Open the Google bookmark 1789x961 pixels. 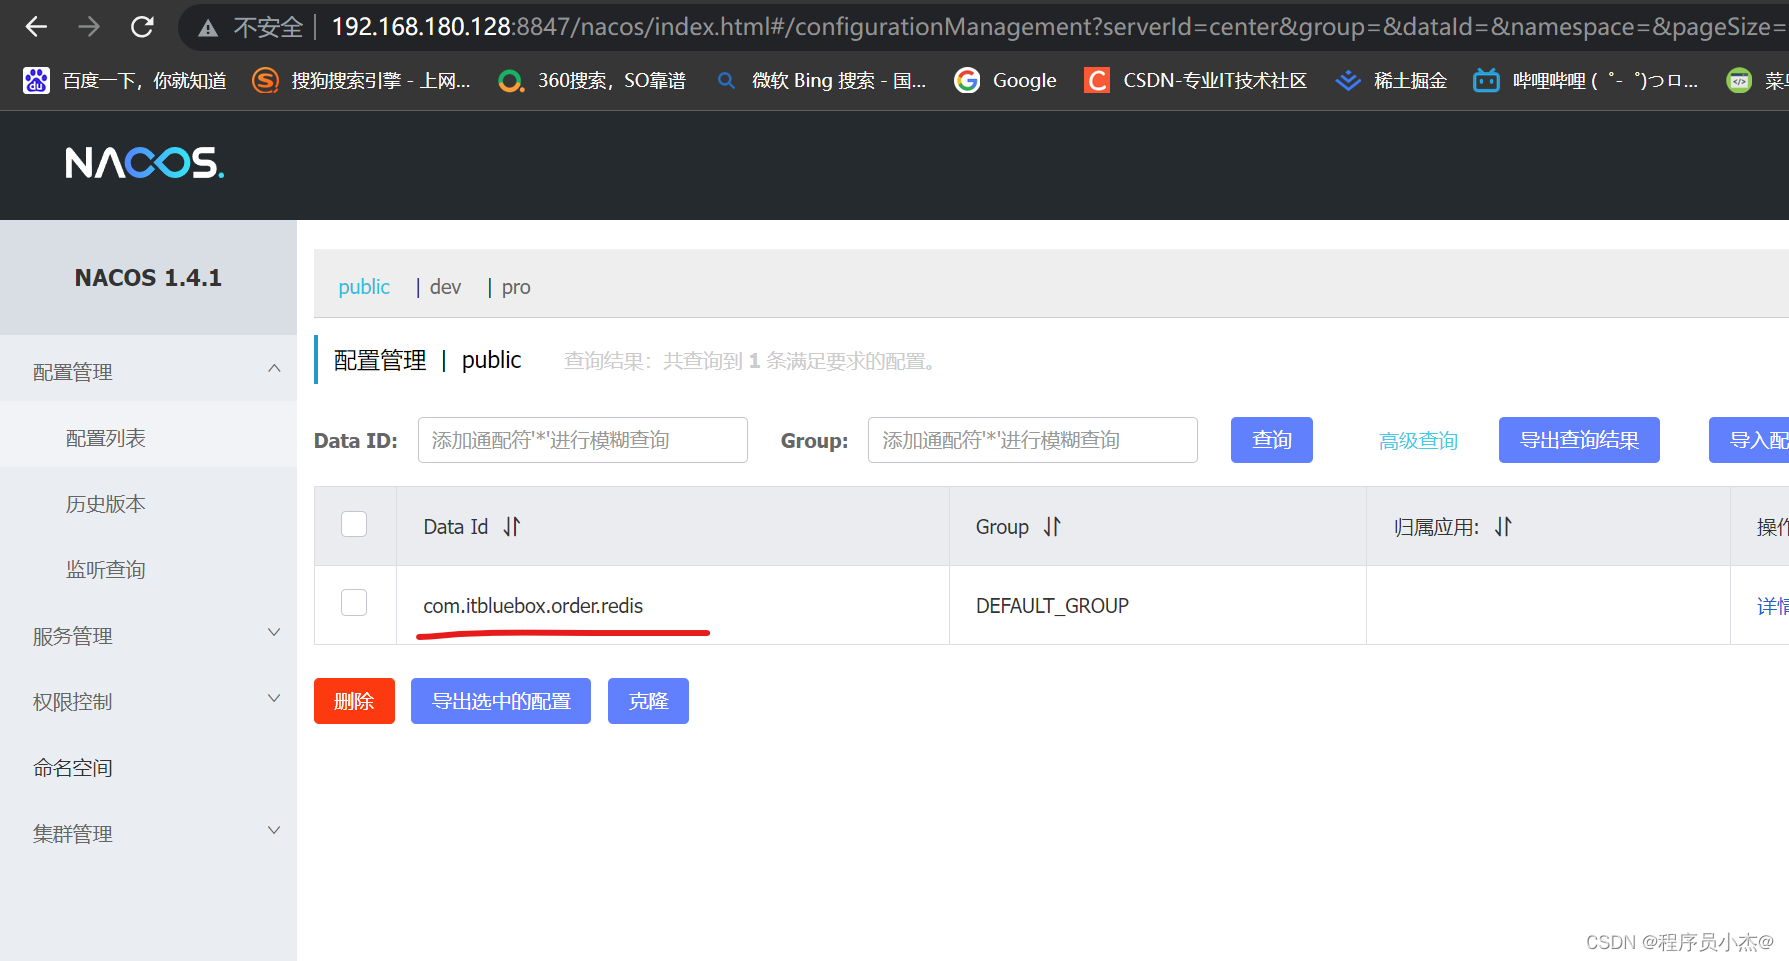(x=1005, y=80)
